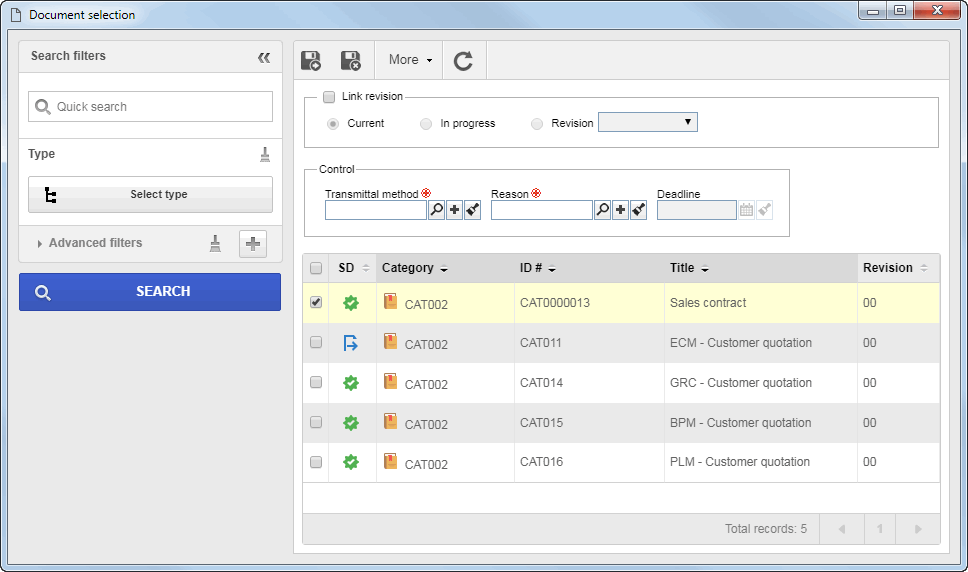The height and width of the screenshot is (572, 968).
Task: Select the In progress radio button
Action: (426, 124)
